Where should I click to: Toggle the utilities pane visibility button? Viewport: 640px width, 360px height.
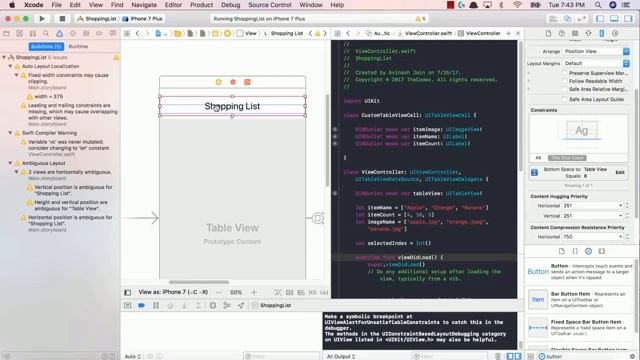coord(629,19)
